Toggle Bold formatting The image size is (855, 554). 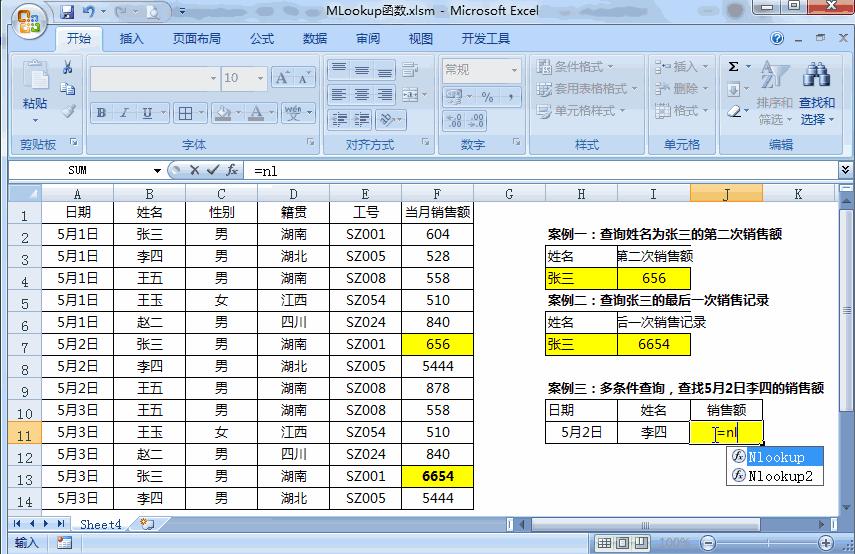tap(101, 113)
